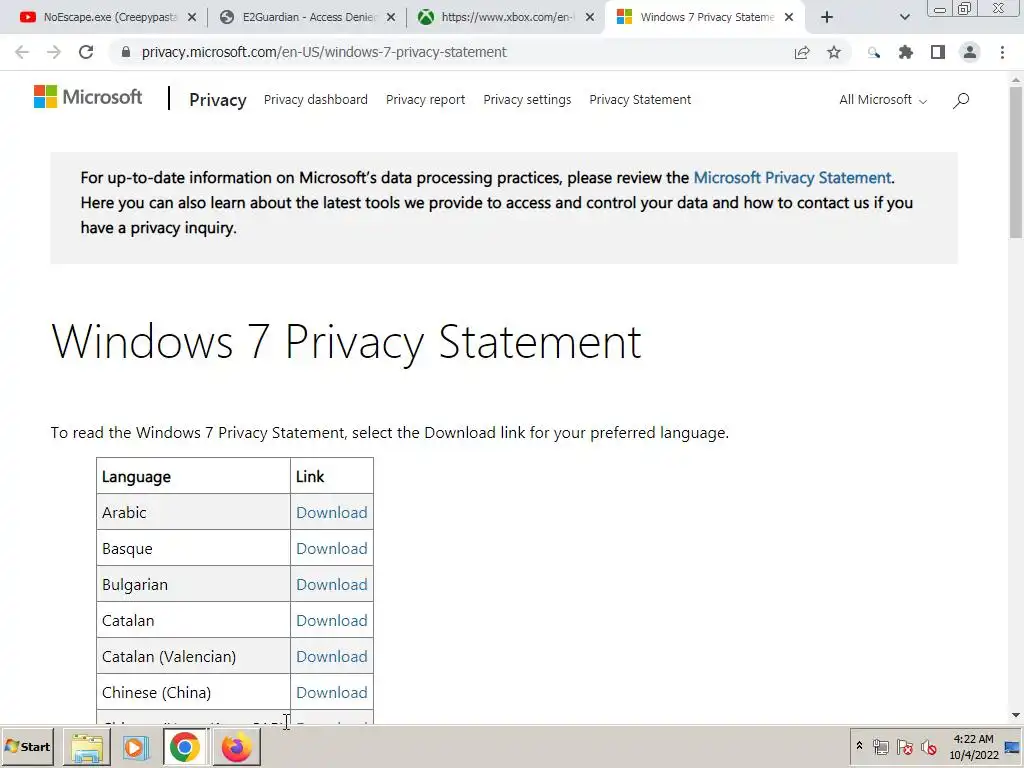This screenshot has height=768, width=1024.
Task: Download the Arabic privacy statement
Action: [x=332, y=513]
